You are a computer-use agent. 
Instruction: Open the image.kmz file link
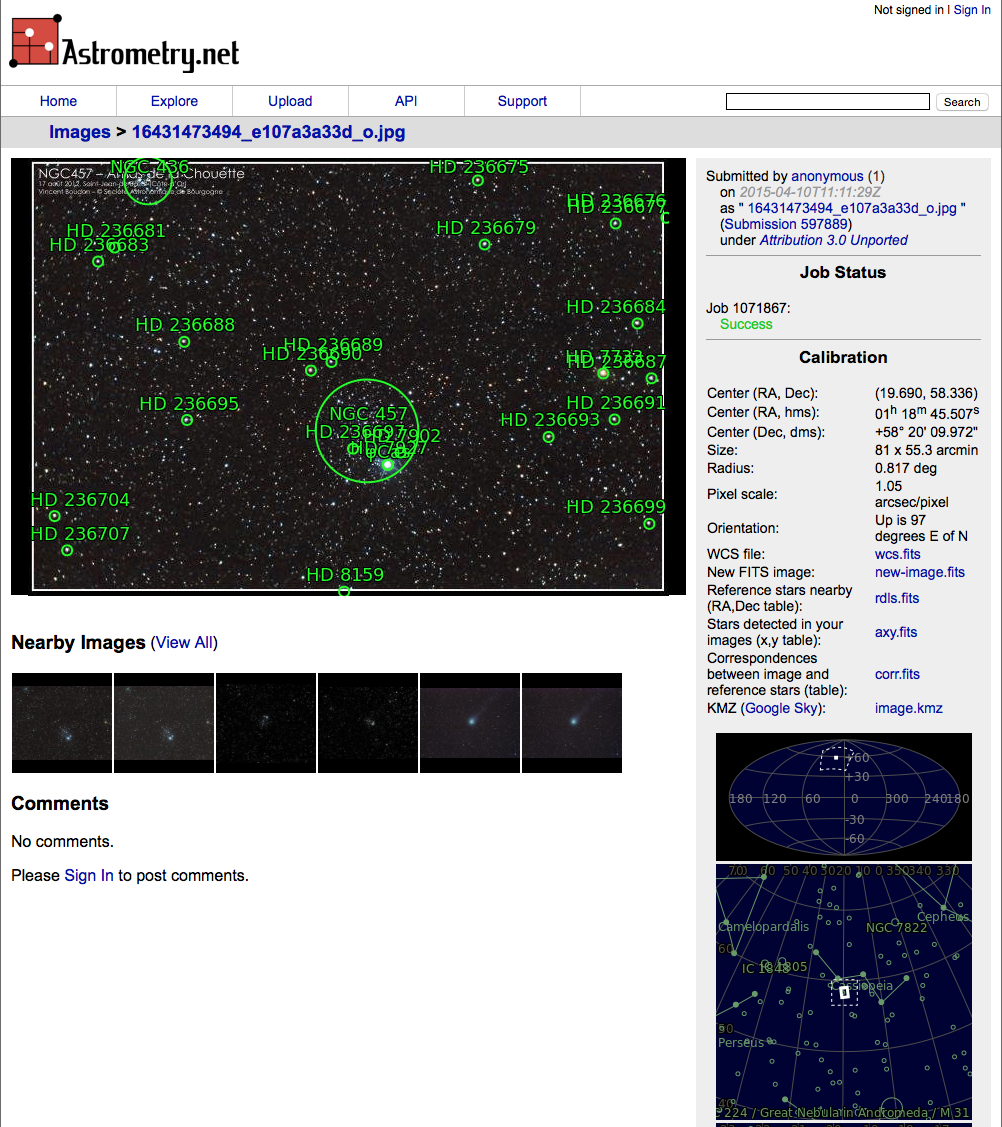click(x=908, y=708)
